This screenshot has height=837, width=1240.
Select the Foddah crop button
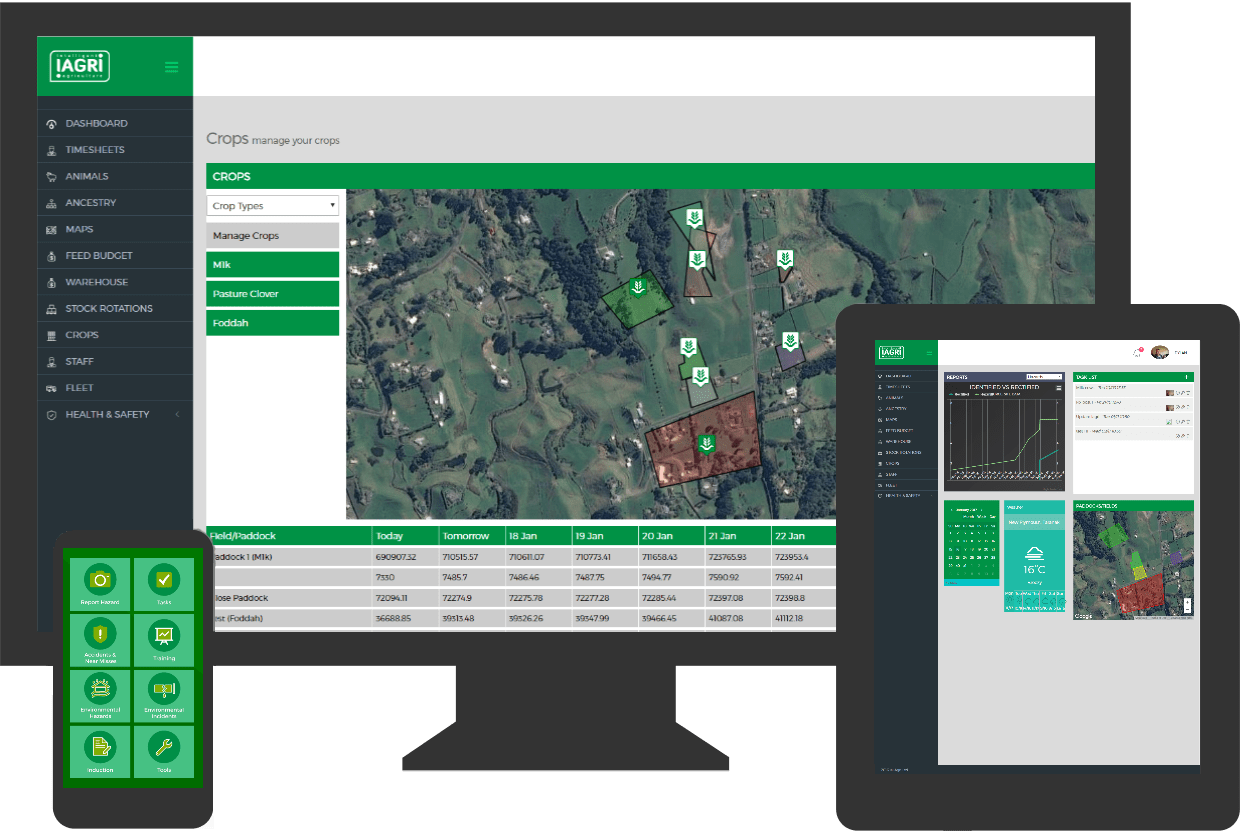[273, 323]
